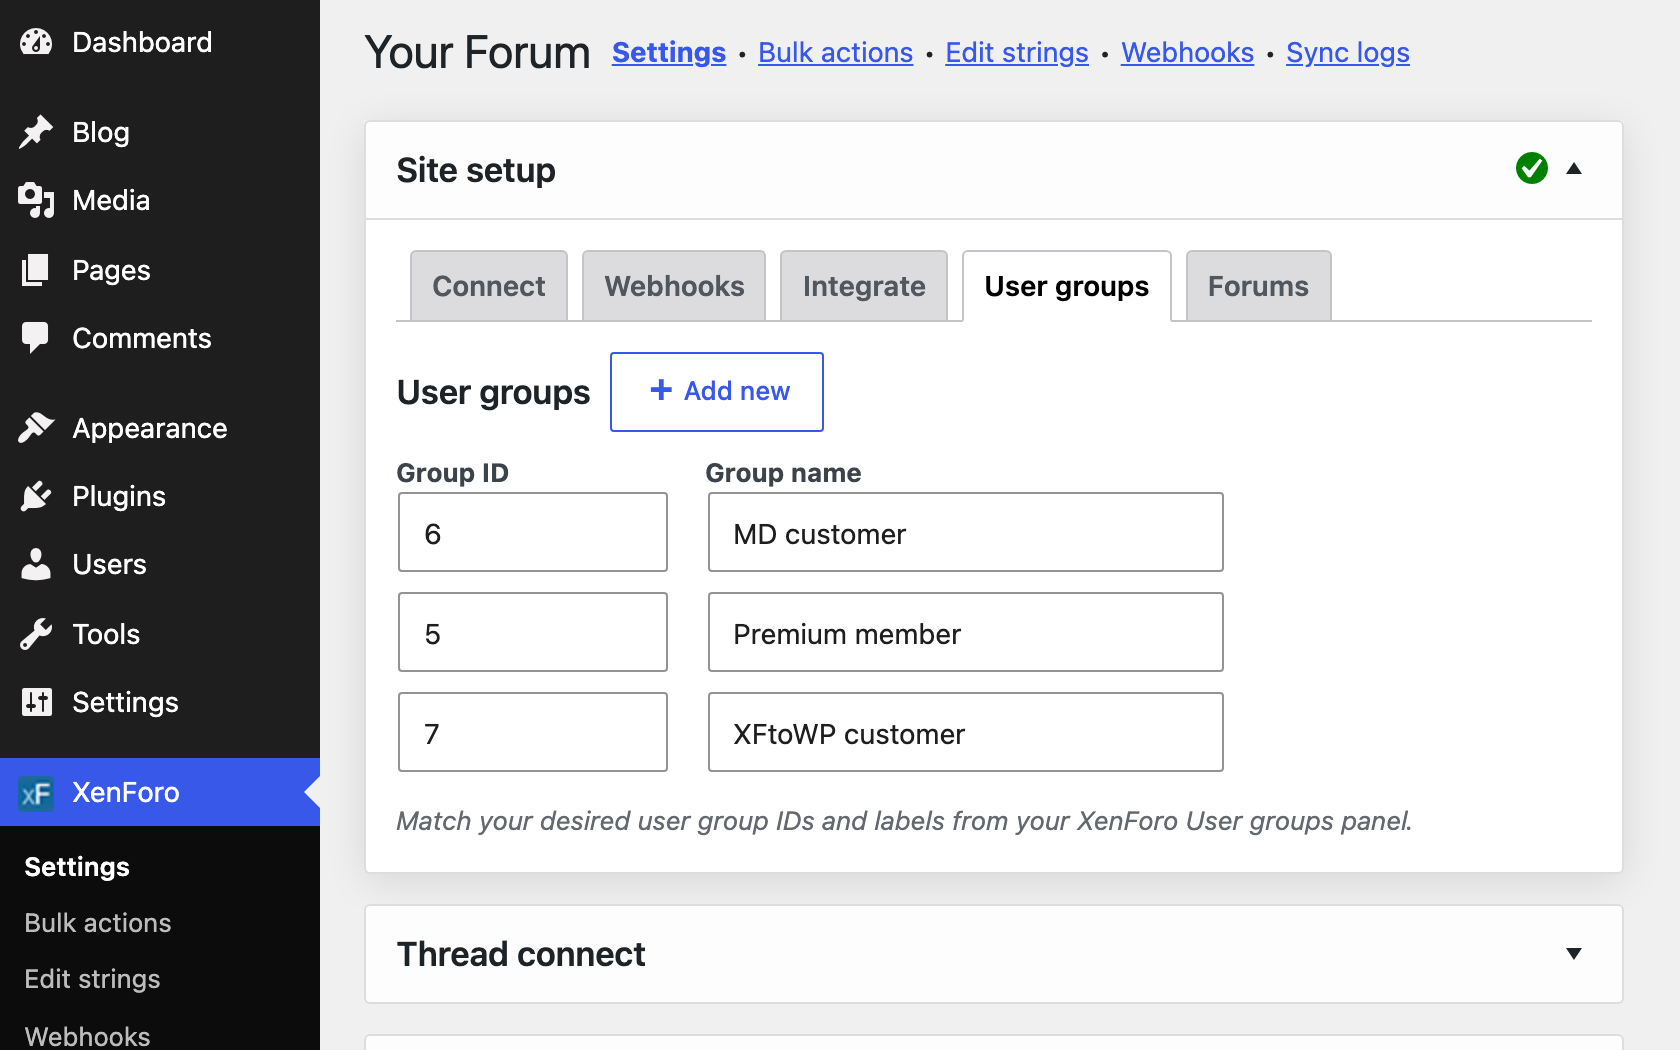Click the Dashboard gauge icon

coord(36,42)
